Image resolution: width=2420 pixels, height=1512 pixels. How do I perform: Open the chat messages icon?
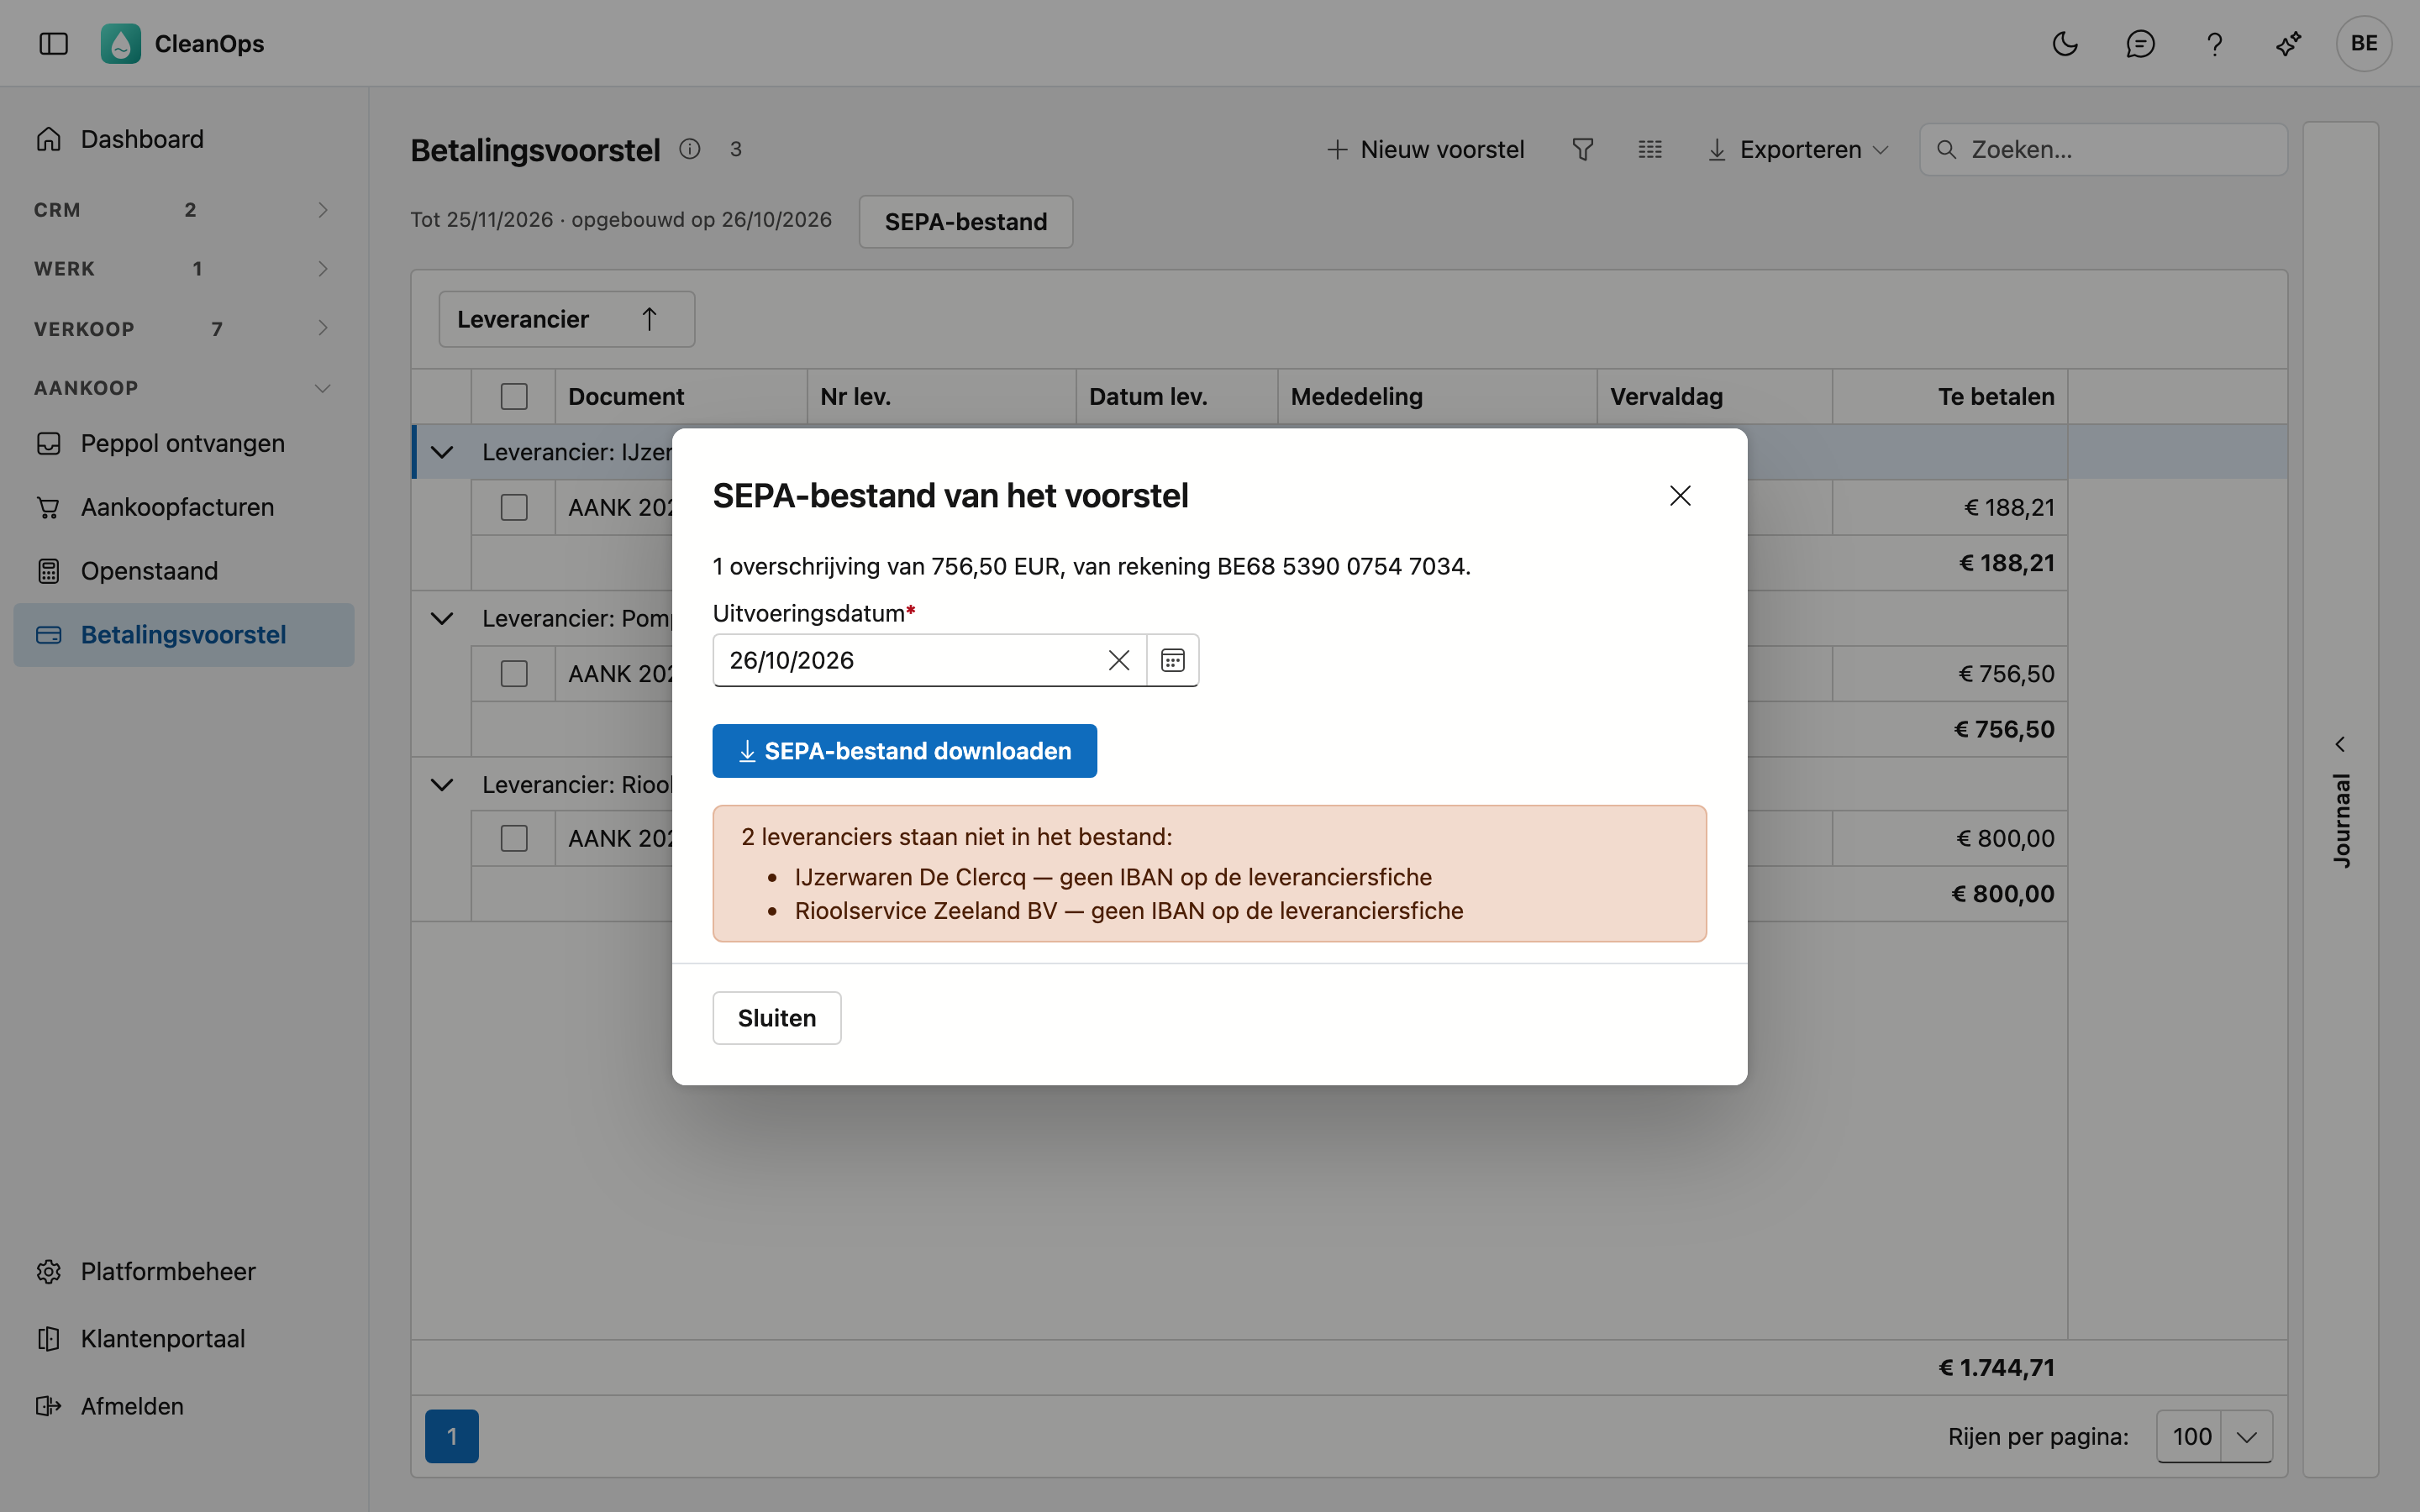point(2140,44)
